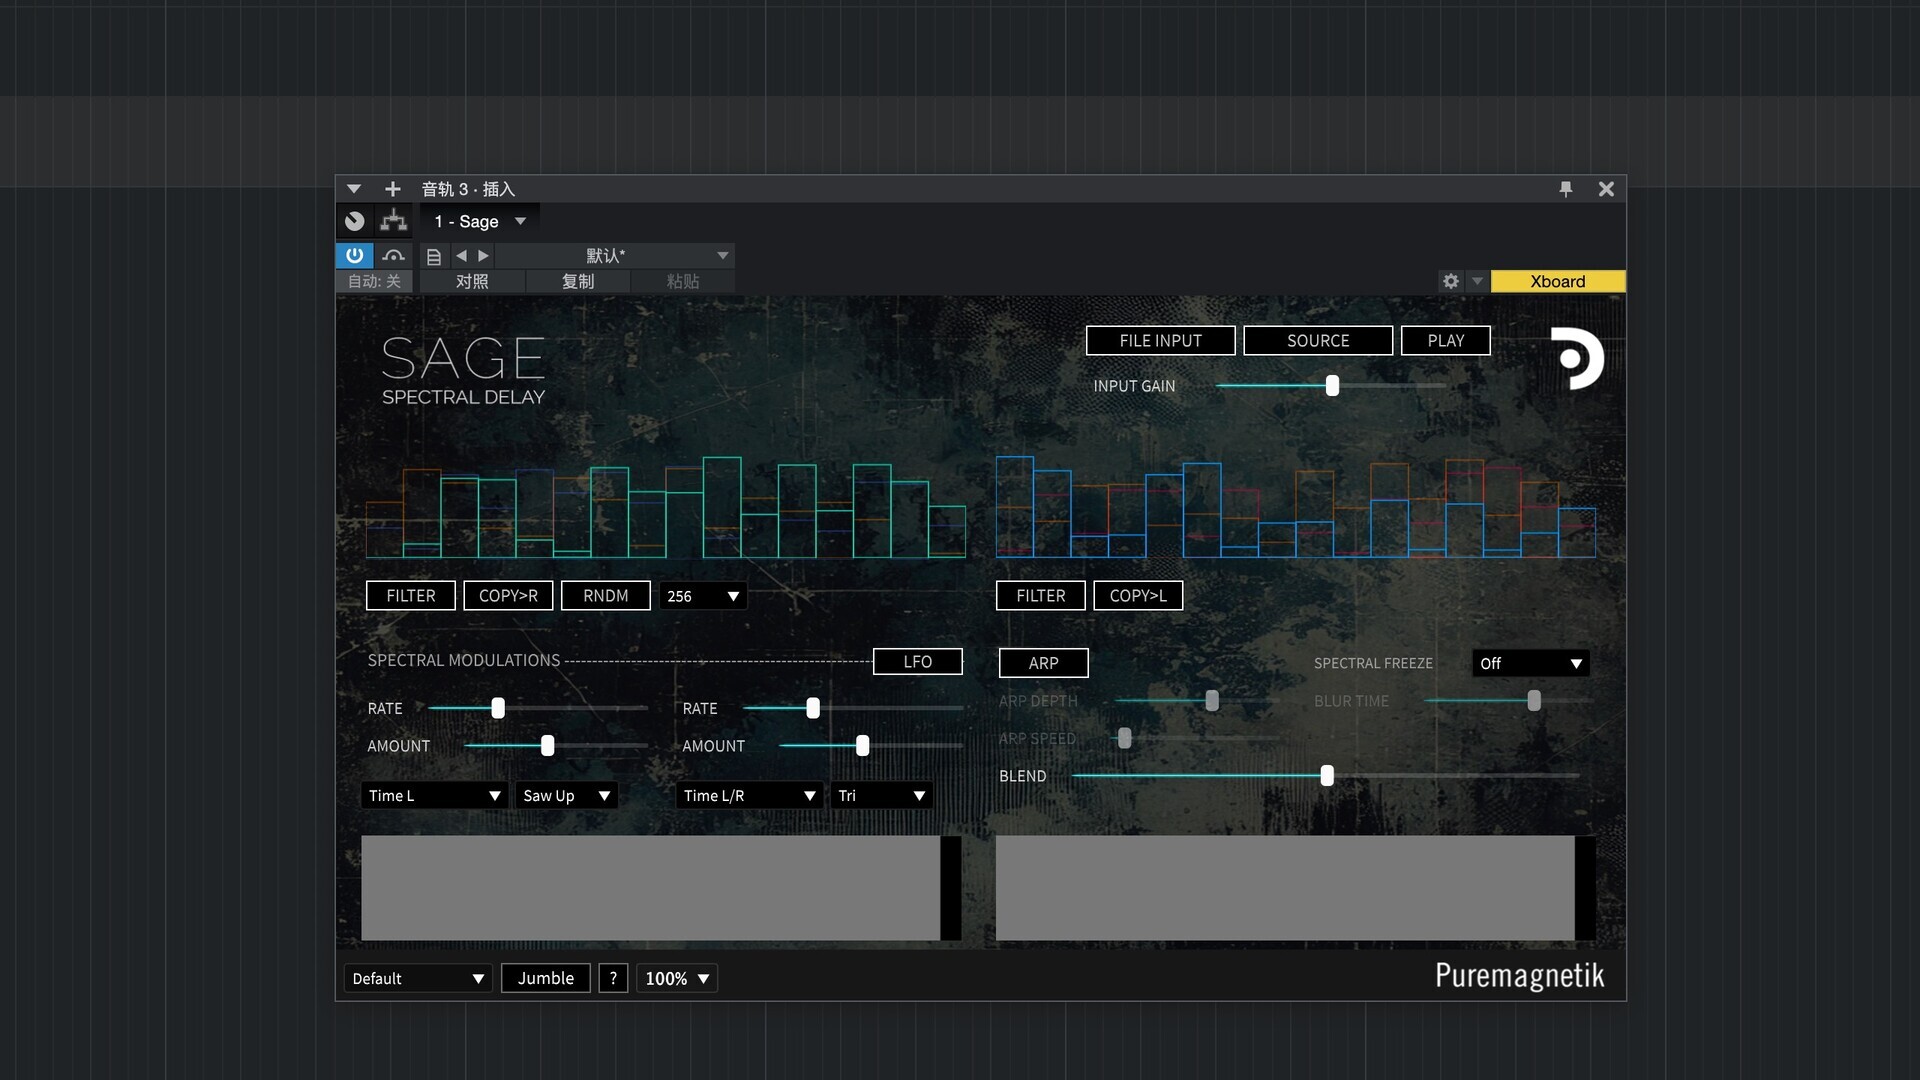Viewport: 1920px width, 1080px height.
Task: Click the Jumble button
Action: click(546, 978)
